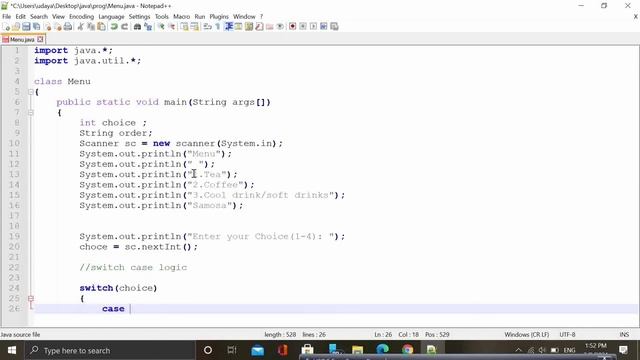Start macro recording with red button

pyautogui.click(x=292, y=27)
